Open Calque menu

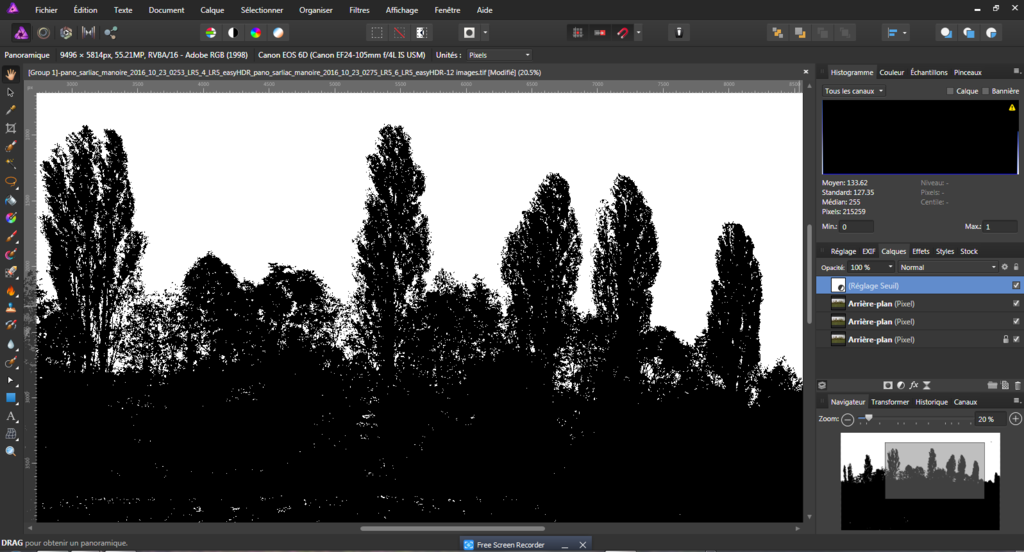[212, 10]
